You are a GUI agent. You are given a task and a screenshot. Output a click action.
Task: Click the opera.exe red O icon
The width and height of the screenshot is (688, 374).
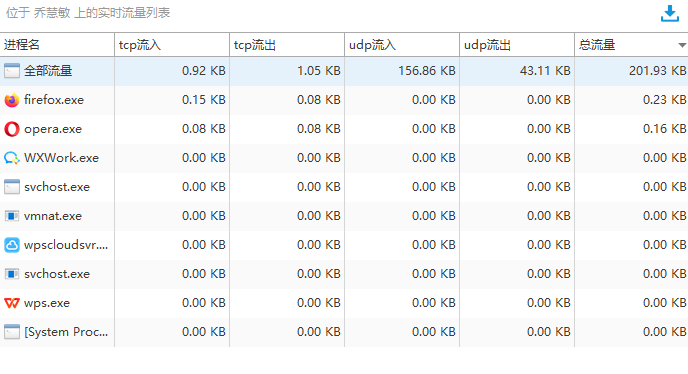12,129
